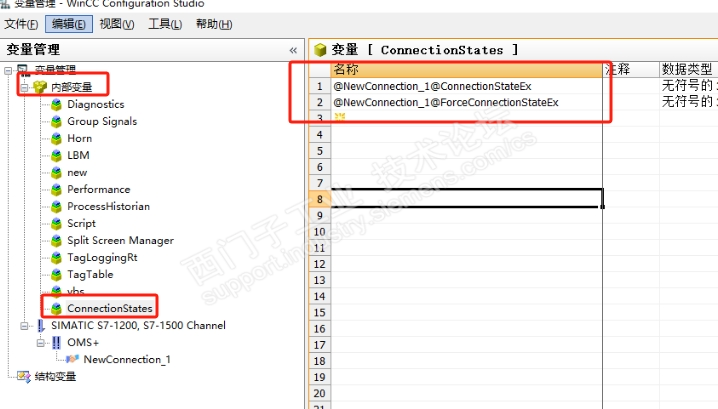Open the 工具(L) menu
Viewport: 718px width, 409px height.
(x=165, y=24)
